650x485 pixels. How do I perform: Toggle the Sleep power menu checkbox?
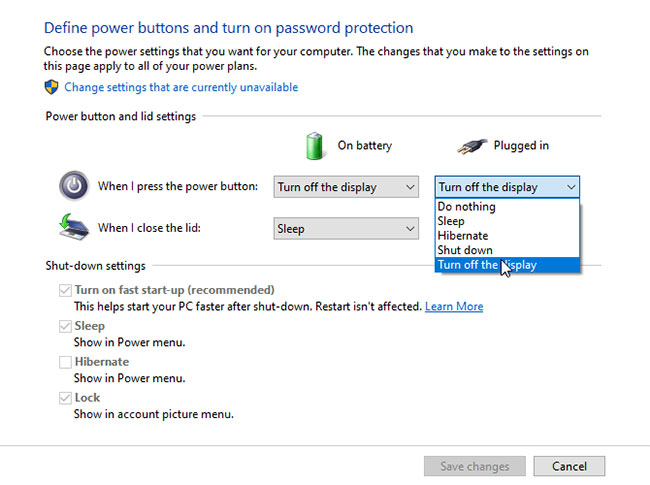coord(65,326)
